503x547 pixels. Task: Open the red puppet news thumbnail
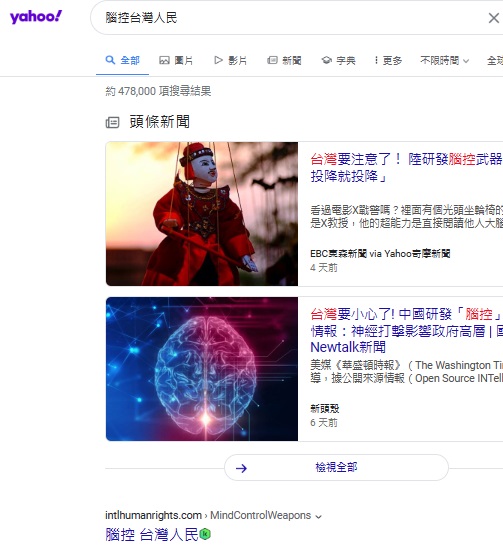(202, 214)
